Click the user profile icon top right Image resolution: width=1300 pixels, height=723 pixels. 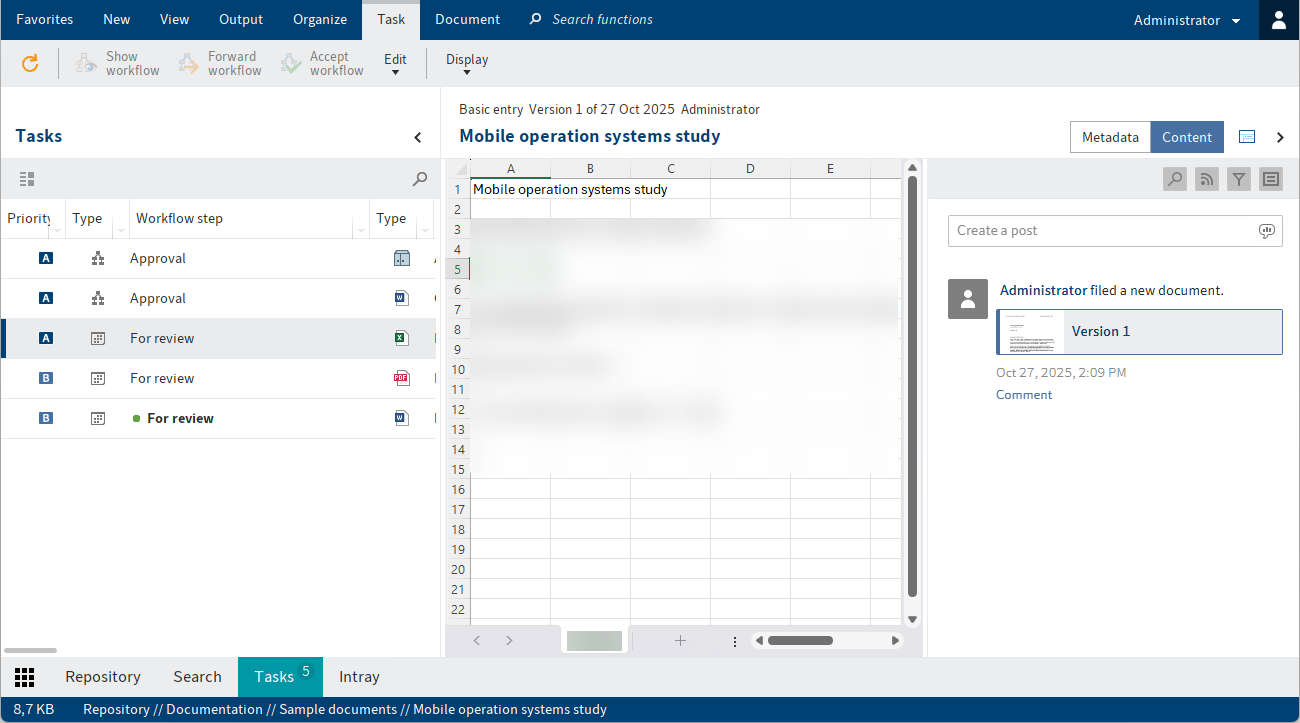1279,20
